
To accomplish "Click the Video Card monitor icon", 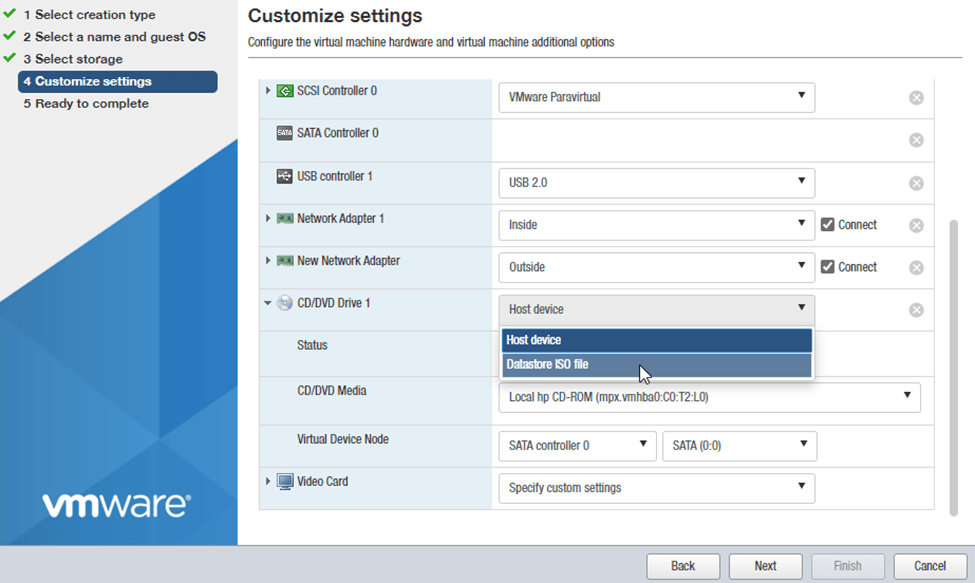I will [x=285, y=482].
